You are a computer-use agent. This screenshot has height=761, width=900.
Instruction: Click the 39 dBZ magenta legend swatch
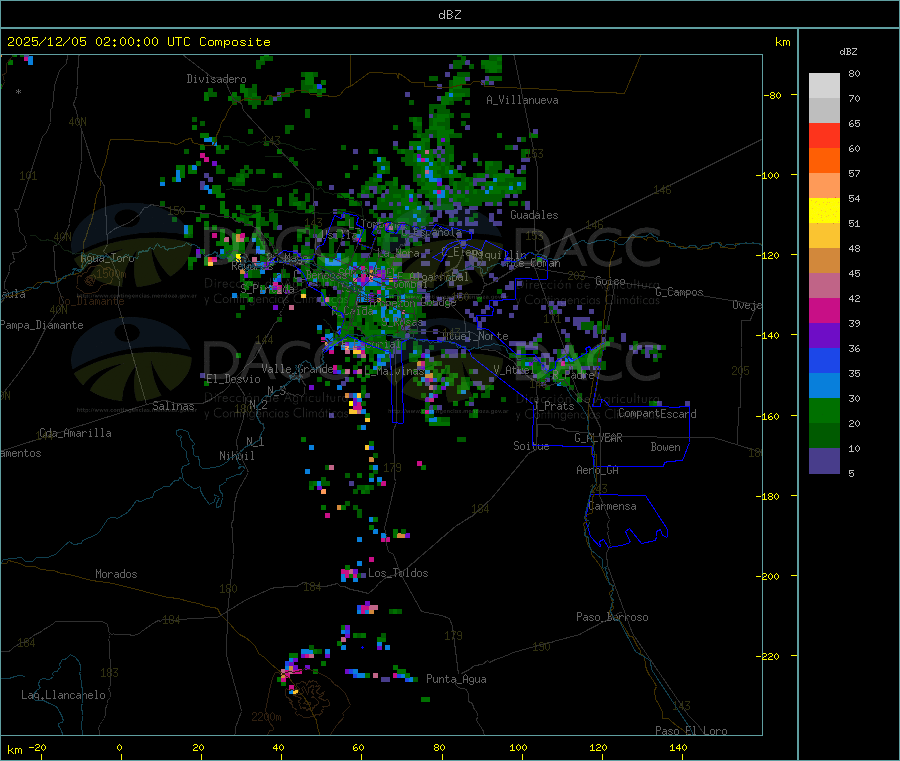(x=824, y=310)
